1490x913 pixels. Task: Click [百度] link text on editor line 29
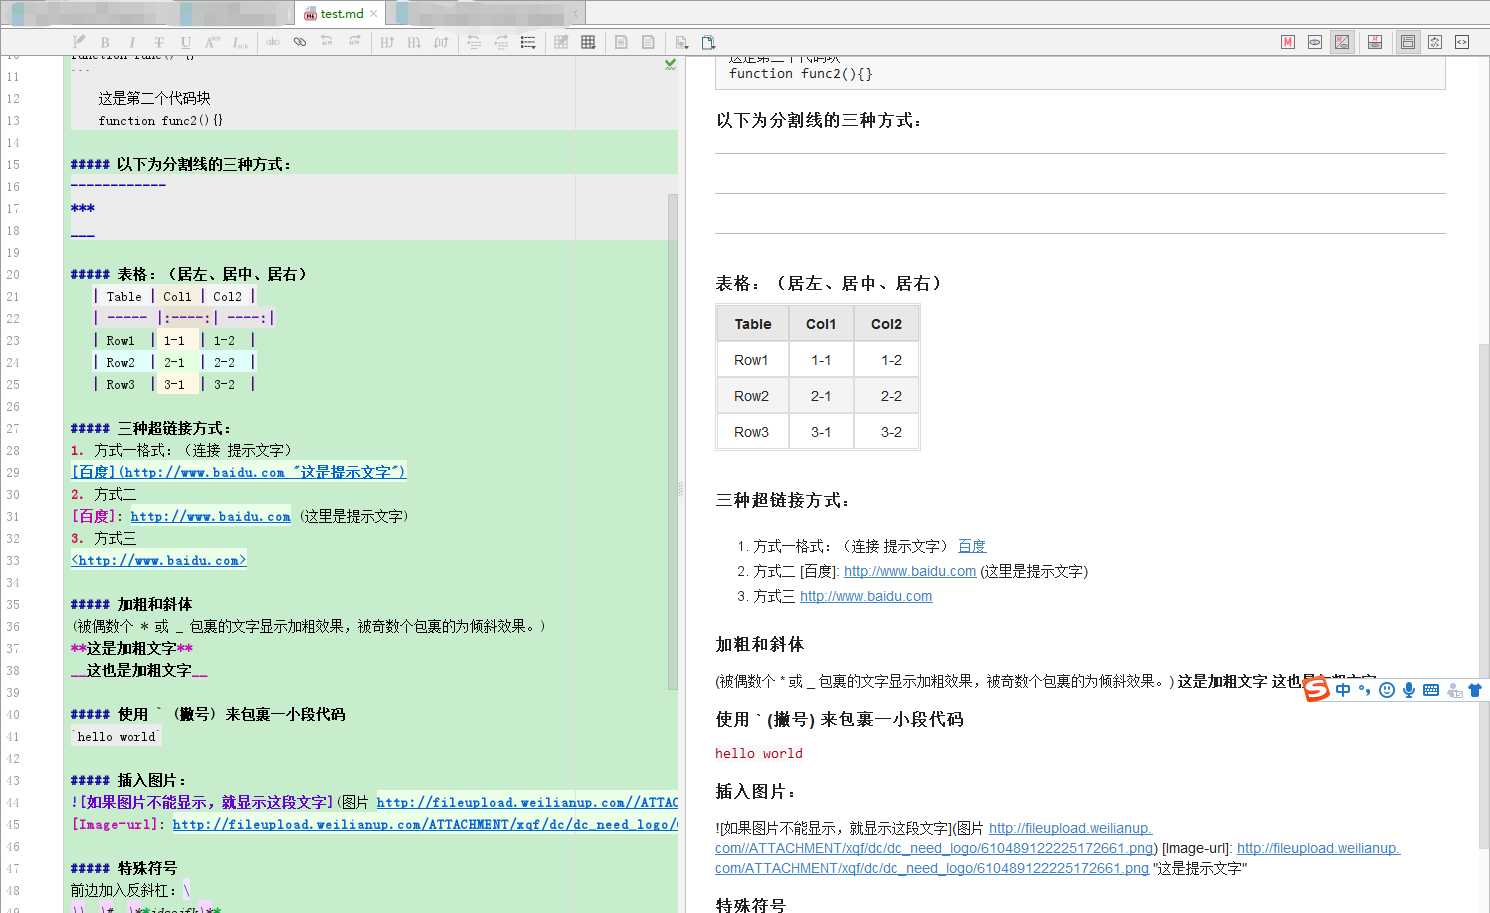tap(94, 472)
